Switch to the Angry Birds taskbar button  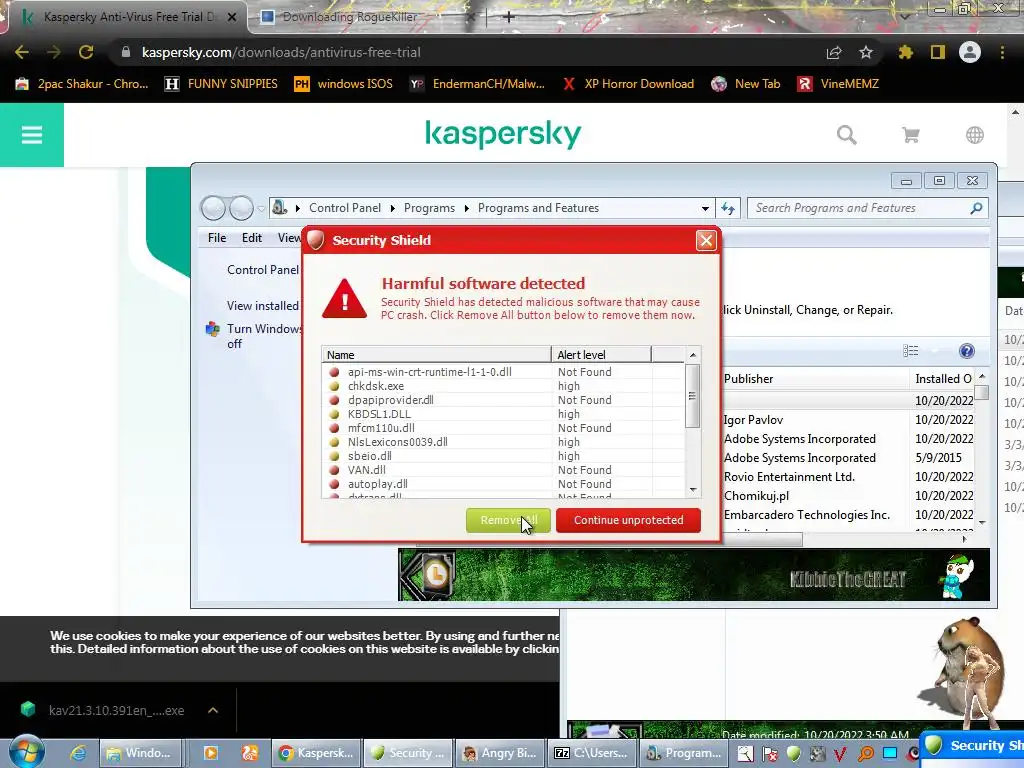click(x=500, y=753)
